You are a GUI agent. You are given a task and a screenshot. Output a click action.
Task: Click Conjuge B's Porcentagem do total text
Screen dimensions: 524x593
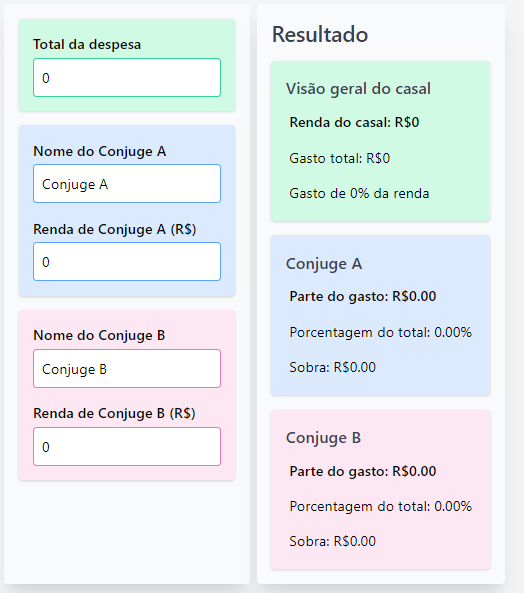pos(381,506)
